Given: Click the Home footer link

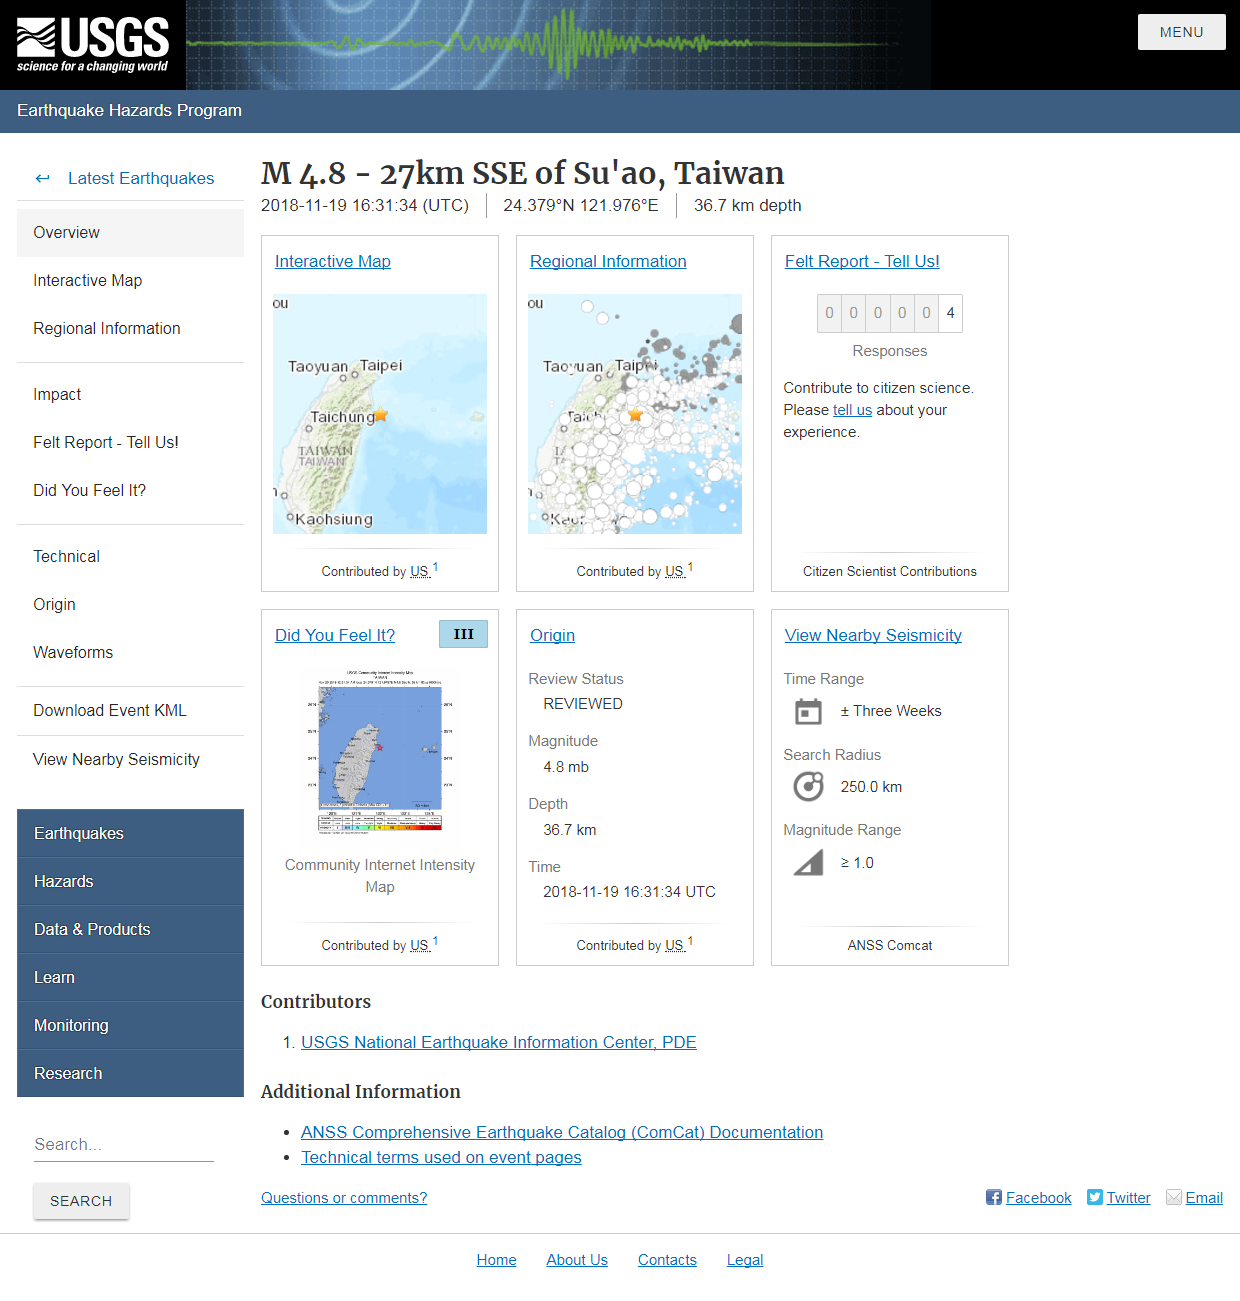Looking at the screenshot, I should click(x=496, y=1260).
